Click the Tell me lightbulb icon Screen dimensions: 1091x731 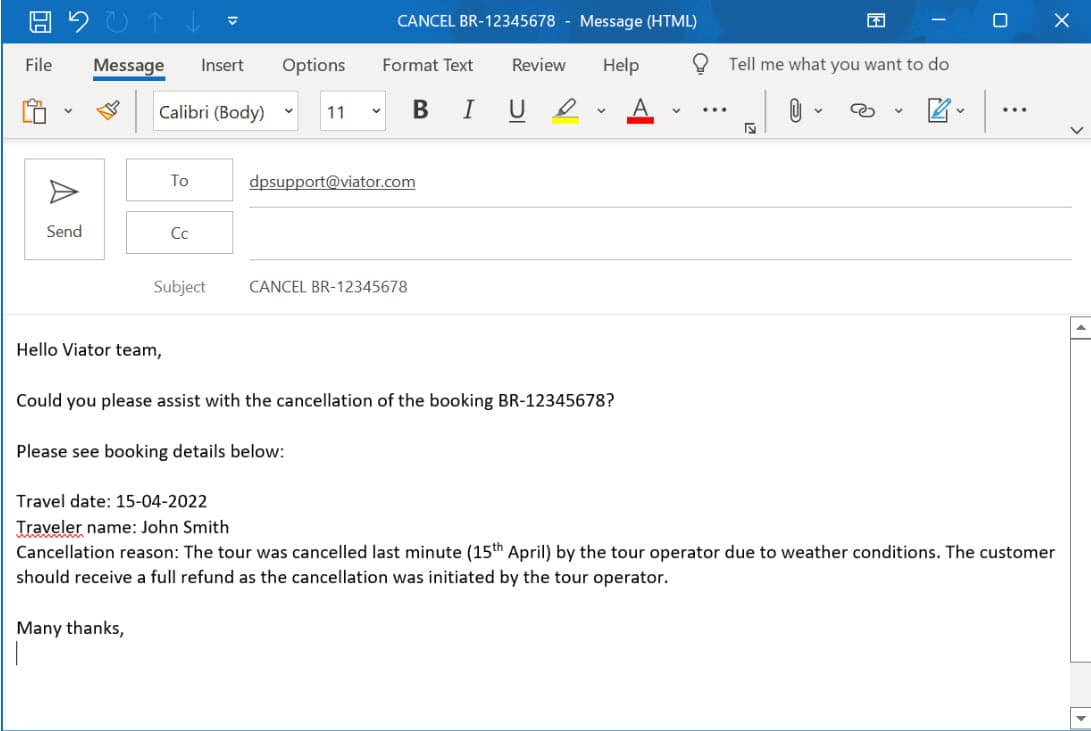coord(700,64)
